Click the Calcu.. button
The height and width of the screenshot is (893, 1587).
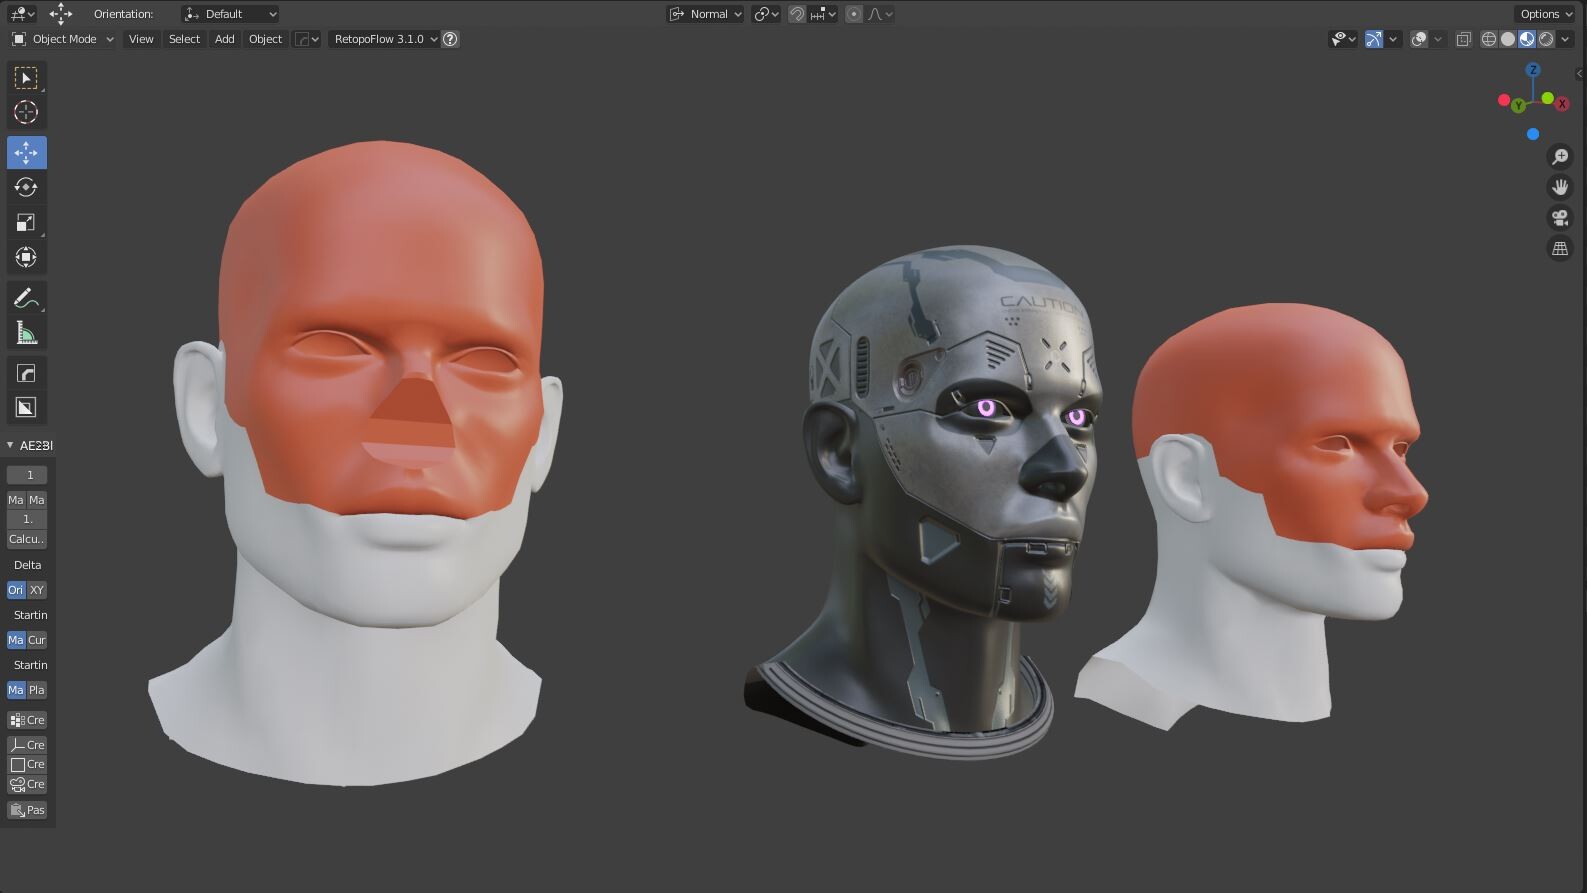coord(26,539)
